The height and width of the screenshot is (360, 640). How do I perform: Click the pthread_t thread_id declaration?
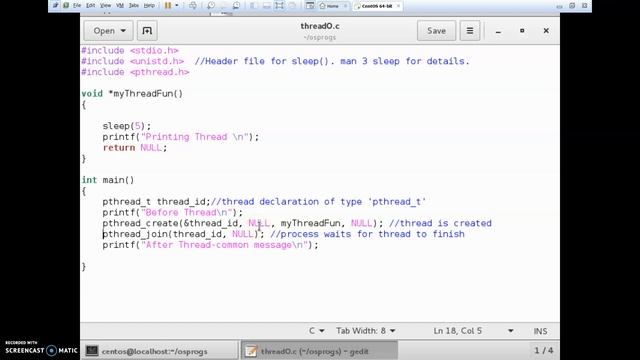156,202
